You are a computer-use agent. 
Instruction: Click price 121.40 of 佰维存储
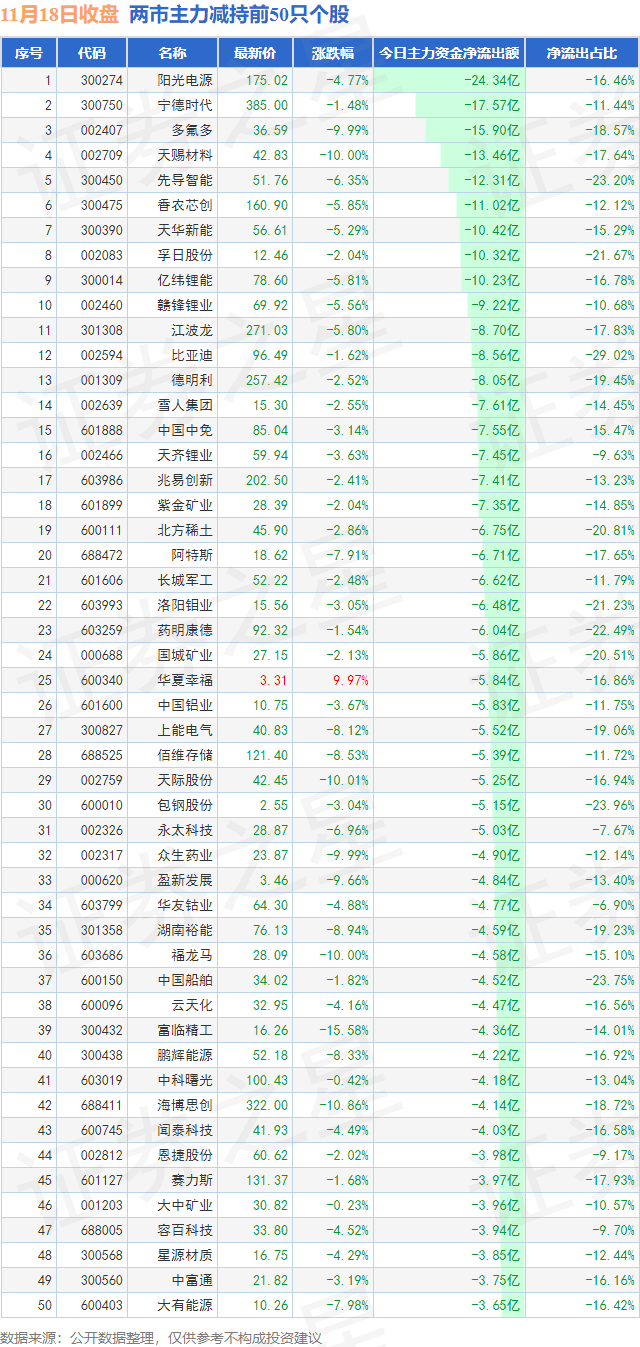(x=266, y=755)
